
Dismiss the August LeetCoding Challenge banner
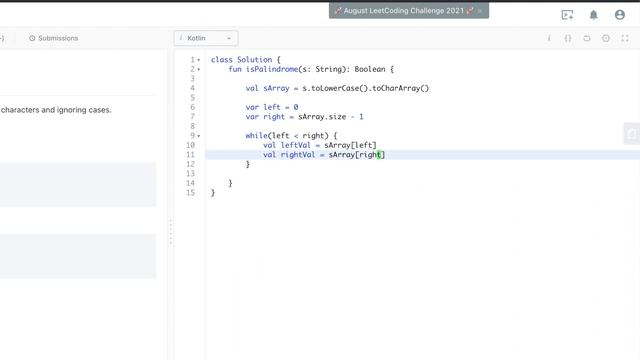click(x=480, y=11)
